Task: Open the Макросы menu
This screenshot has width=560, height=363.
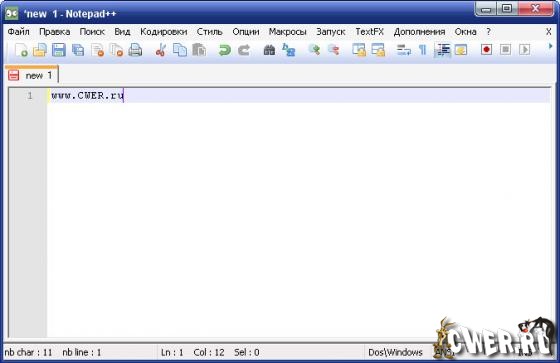Action: click(x=288, y=32)
